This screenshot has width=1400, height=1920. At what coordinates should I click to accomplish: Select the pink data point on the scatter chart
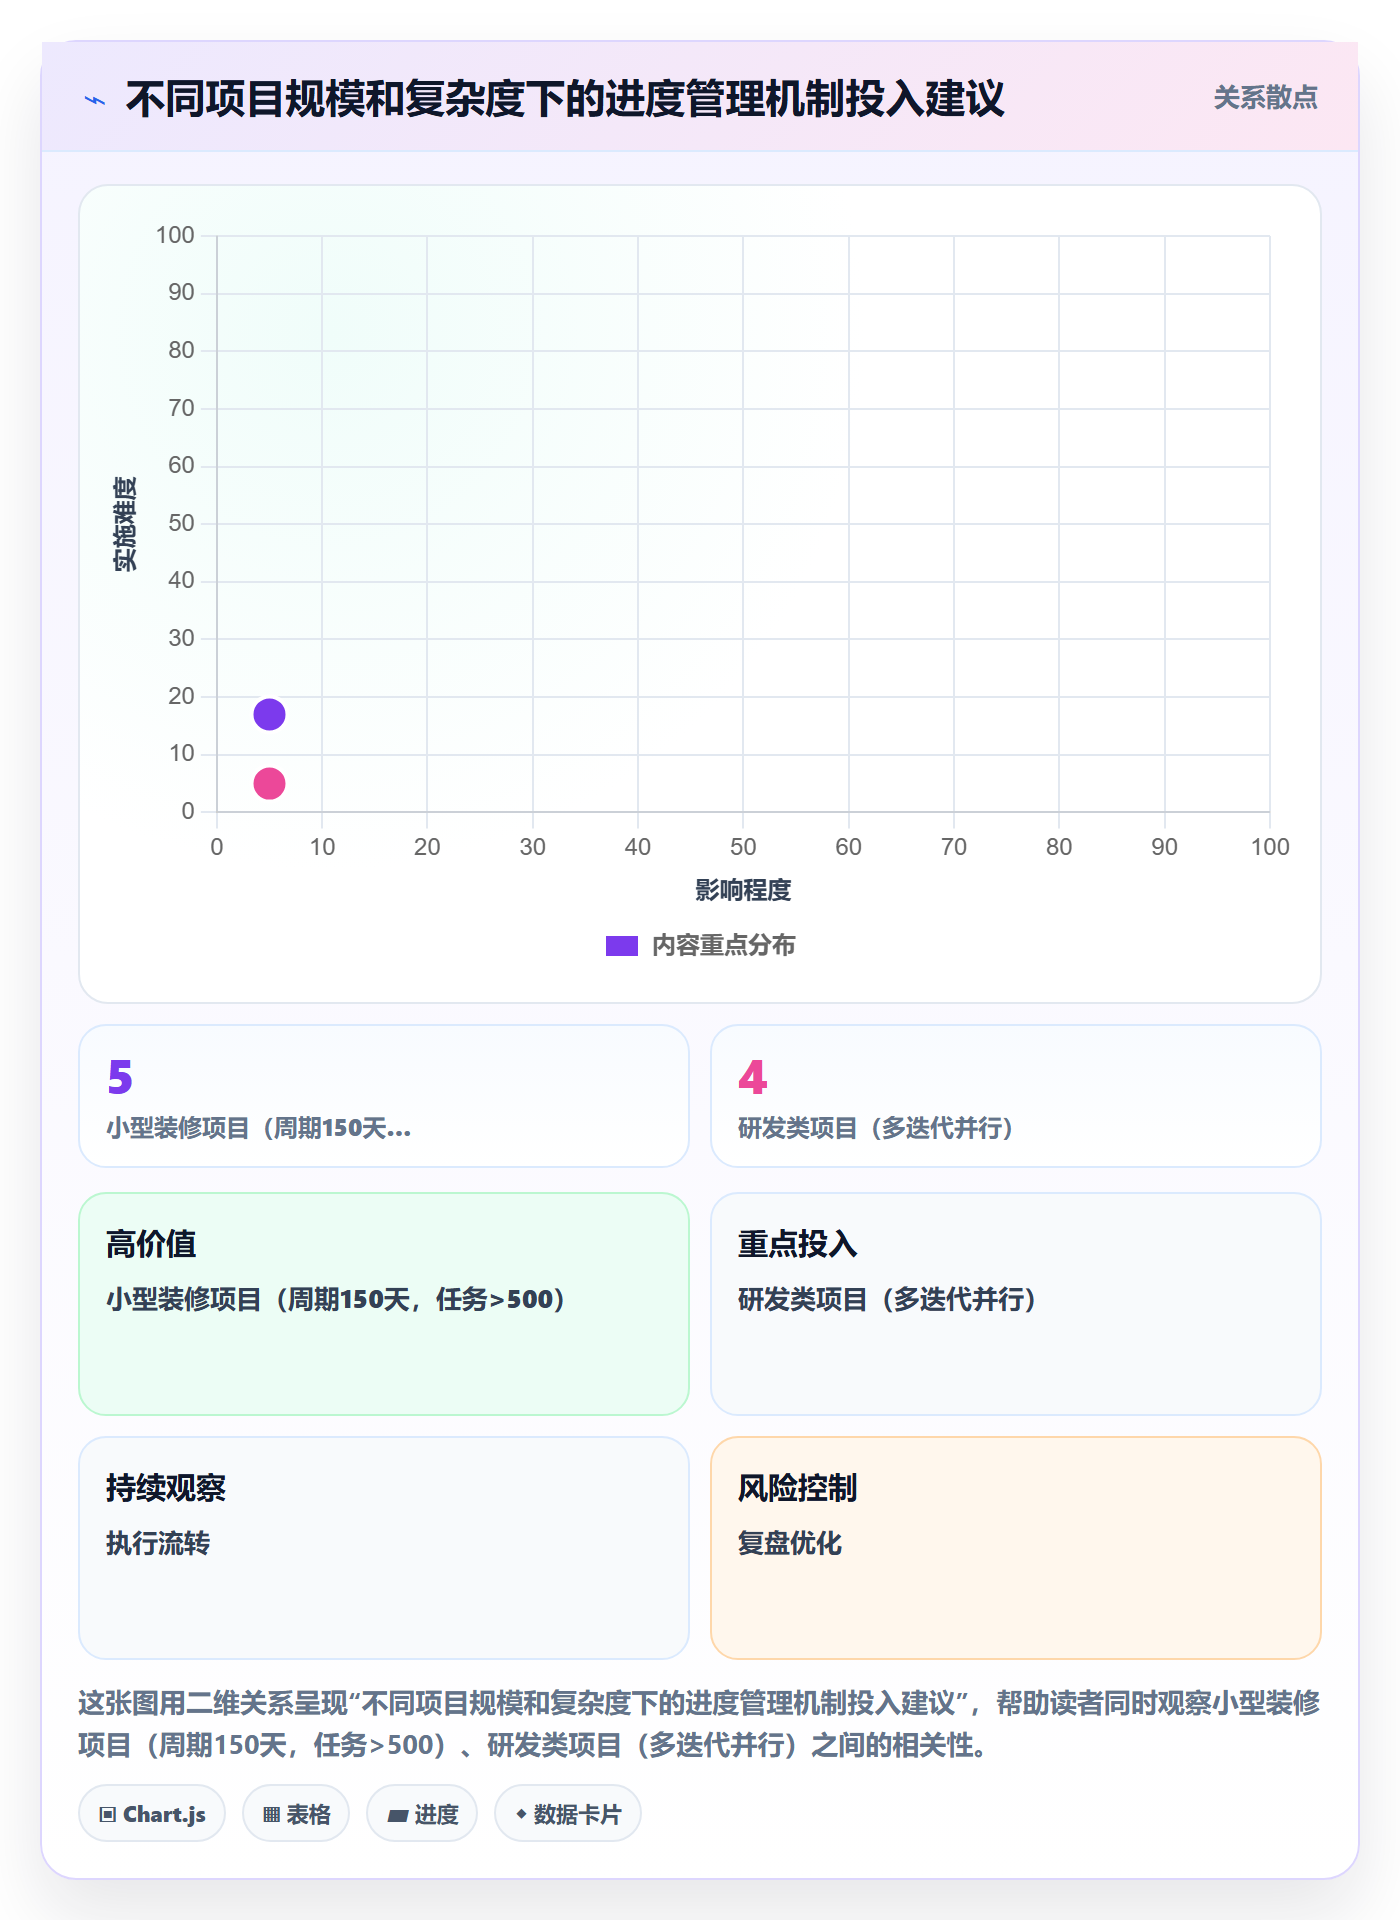269,783
